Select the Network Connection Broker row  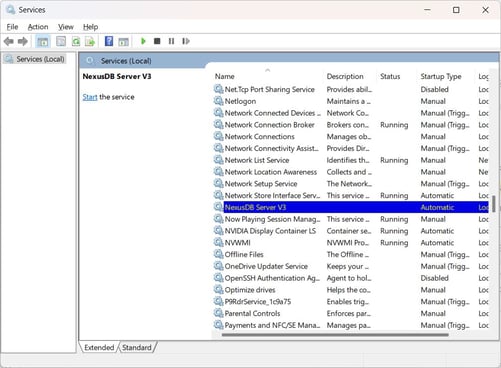click(351, 125)
